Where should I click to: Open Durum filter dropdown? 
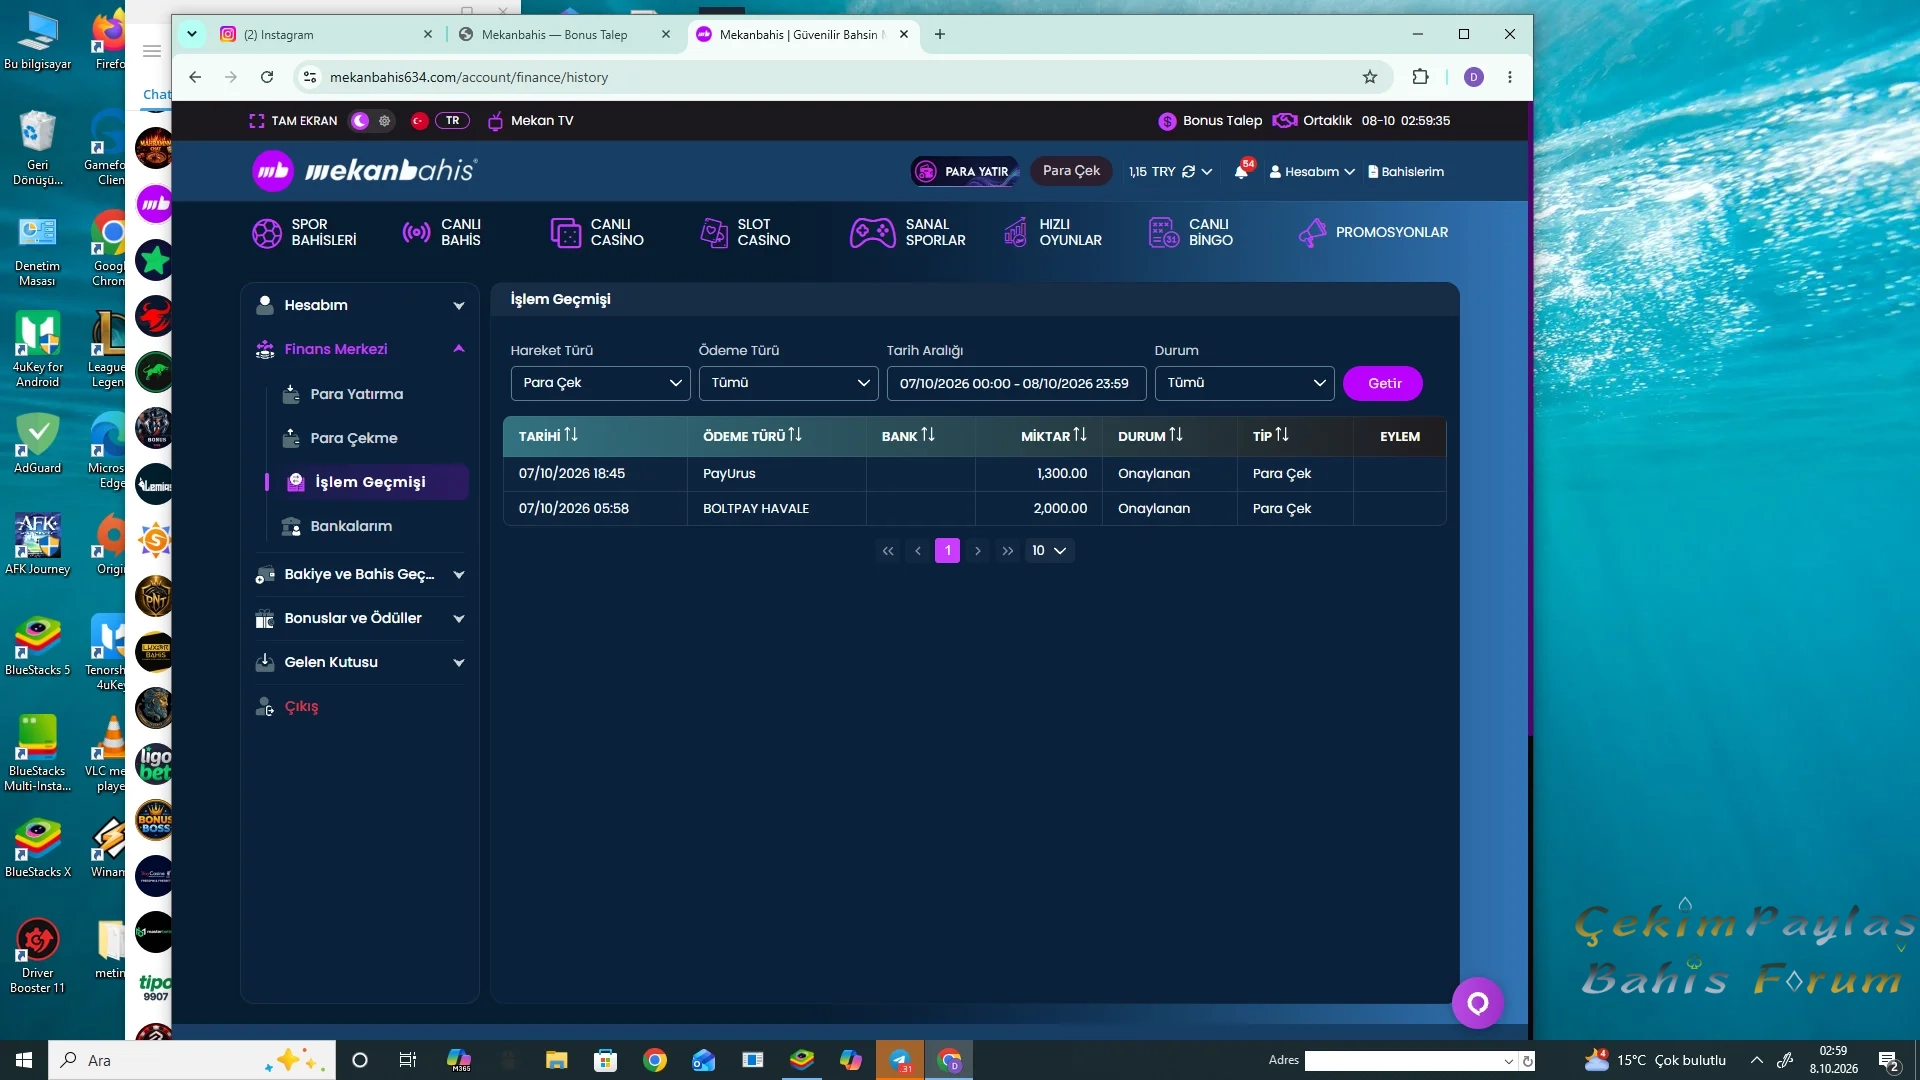pos(1244,383)
